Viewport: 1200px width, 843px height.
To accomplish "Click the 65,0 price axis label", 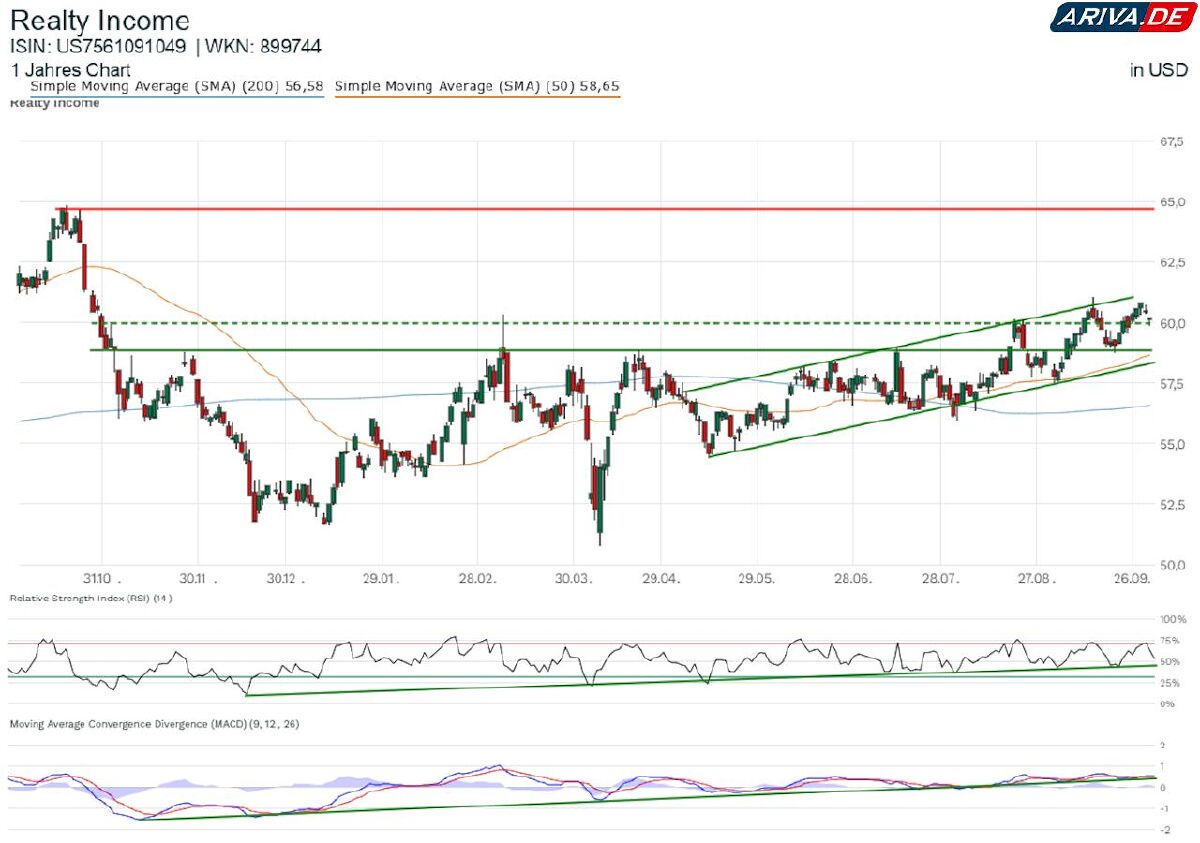I will 1173,202.
